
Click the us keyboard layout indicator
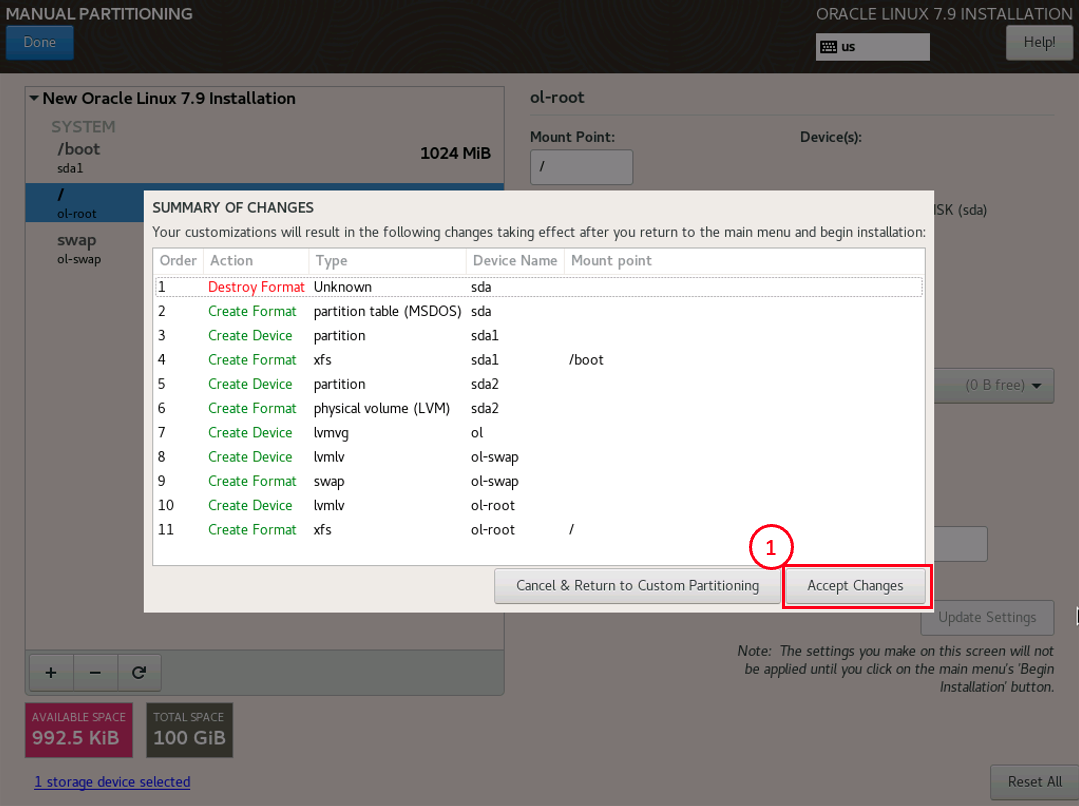click(x=873, y=47)
